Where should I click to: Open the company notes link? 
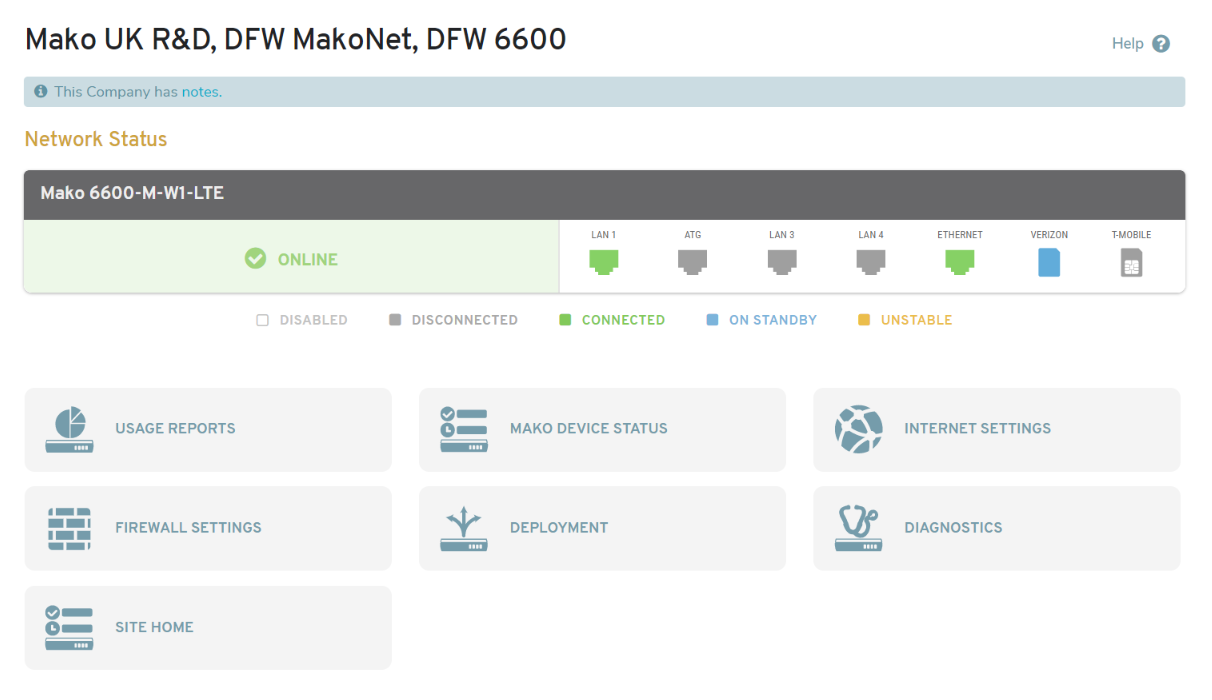tap(200, 91)
